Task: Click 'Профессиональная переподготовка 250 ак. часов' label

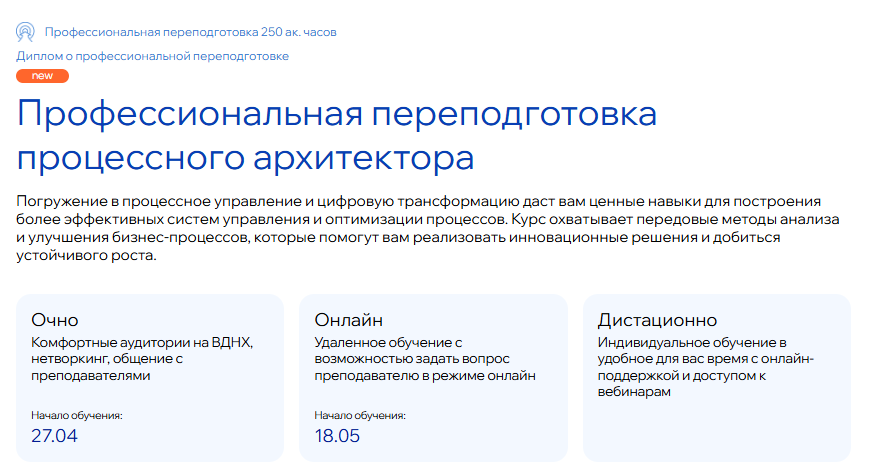Action: [191, 32]
